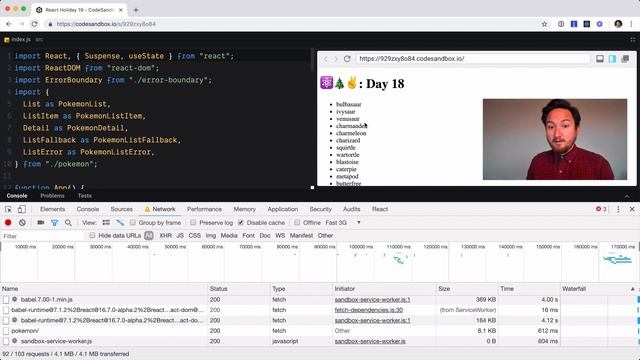Toggle the network filter funnel icon
The image size is (640, 360).
click(54, 222)
